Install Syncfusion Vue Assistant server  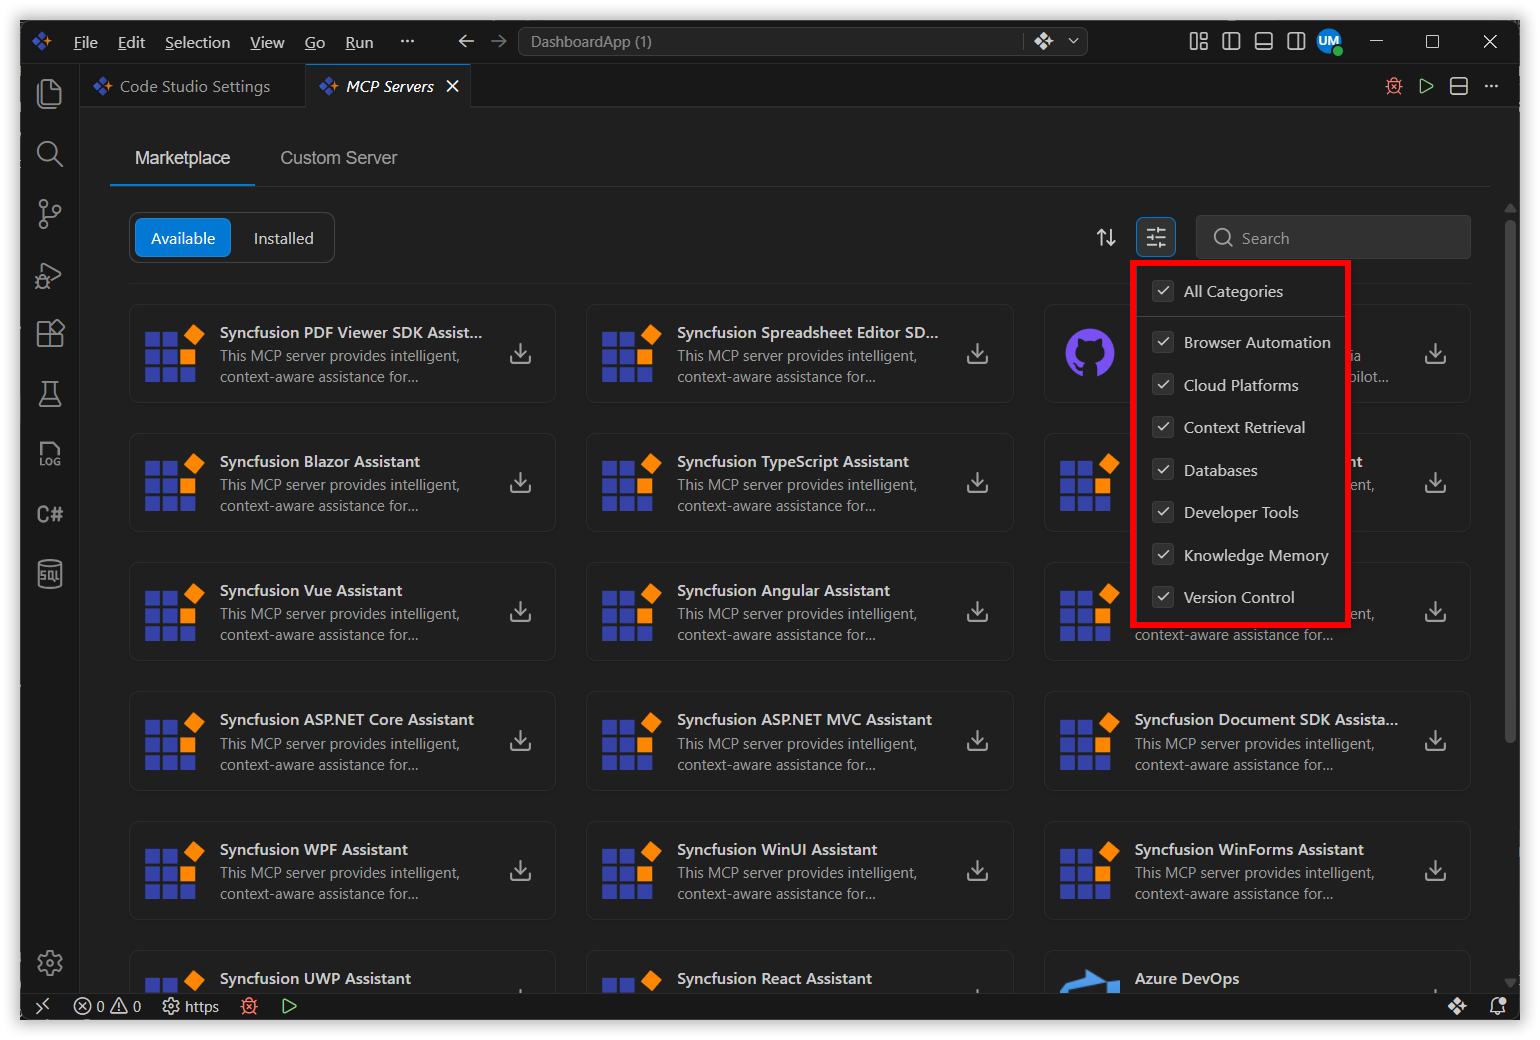point(521,612)
